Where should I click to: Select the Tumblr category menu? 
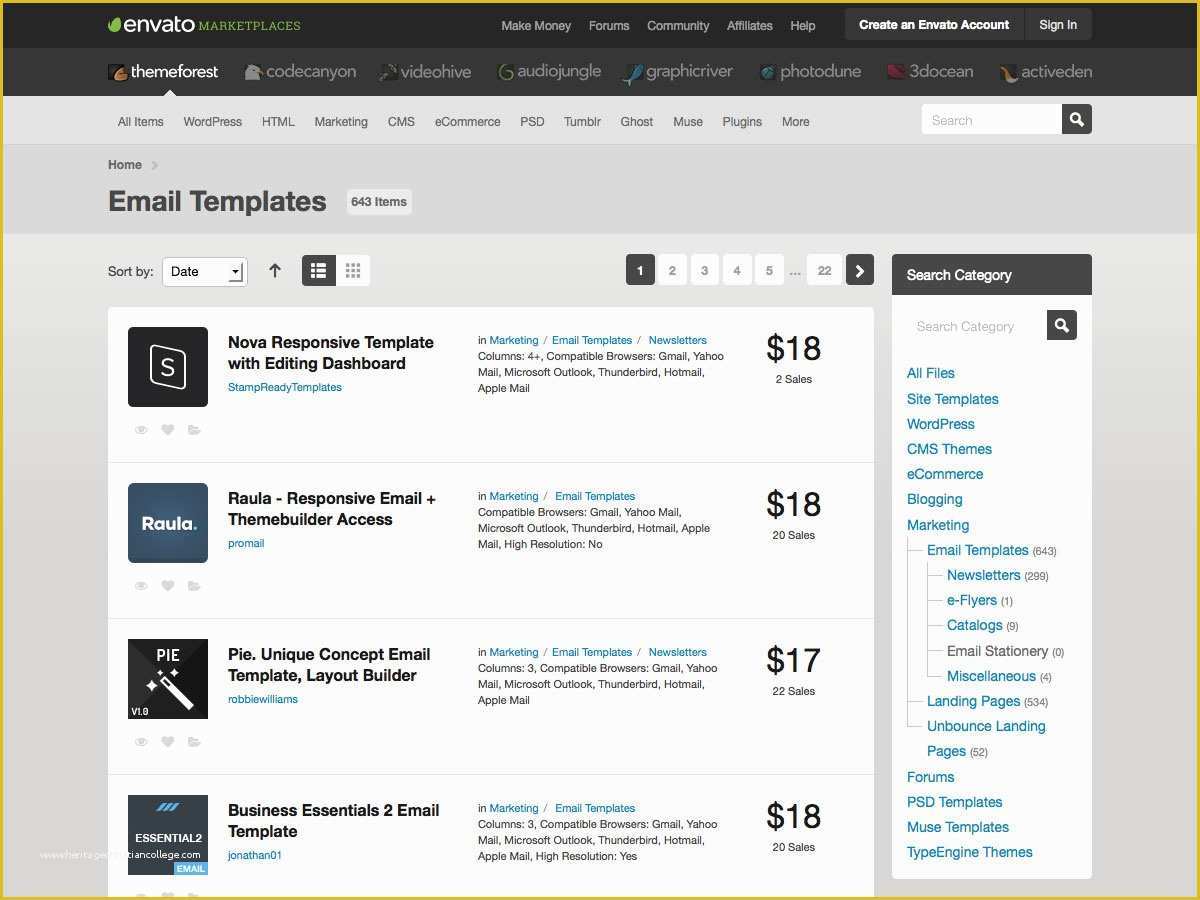(x=582, y=122)
